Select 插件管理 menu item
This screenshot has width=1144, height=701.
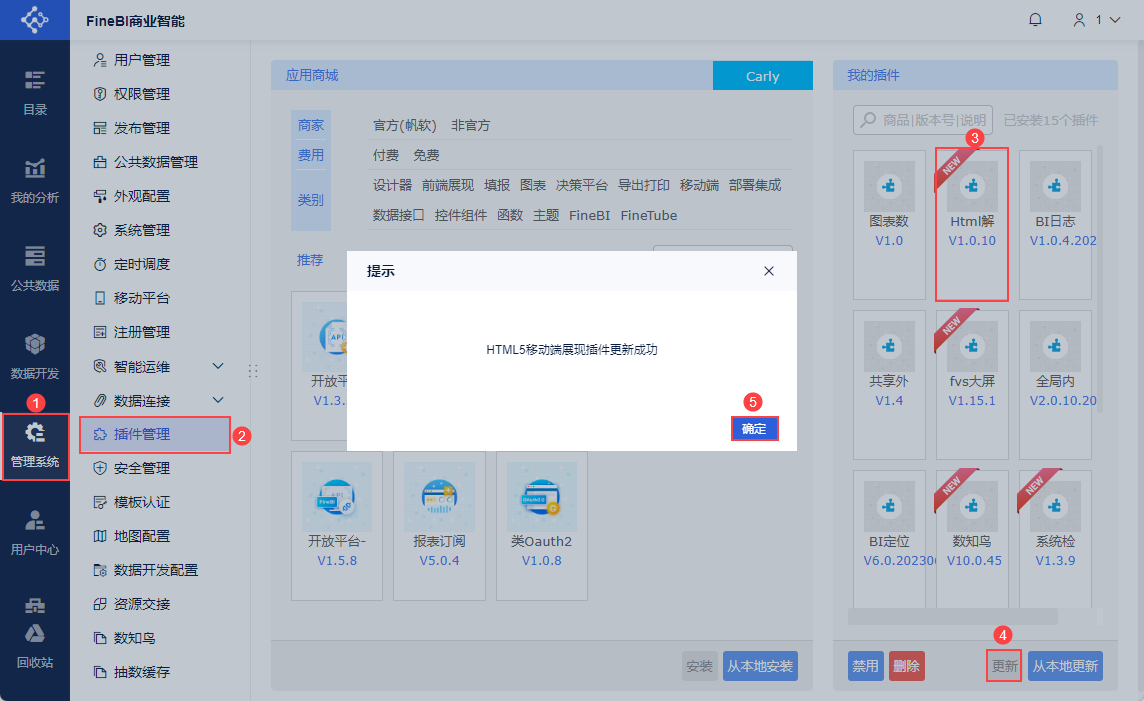point(155,435)
